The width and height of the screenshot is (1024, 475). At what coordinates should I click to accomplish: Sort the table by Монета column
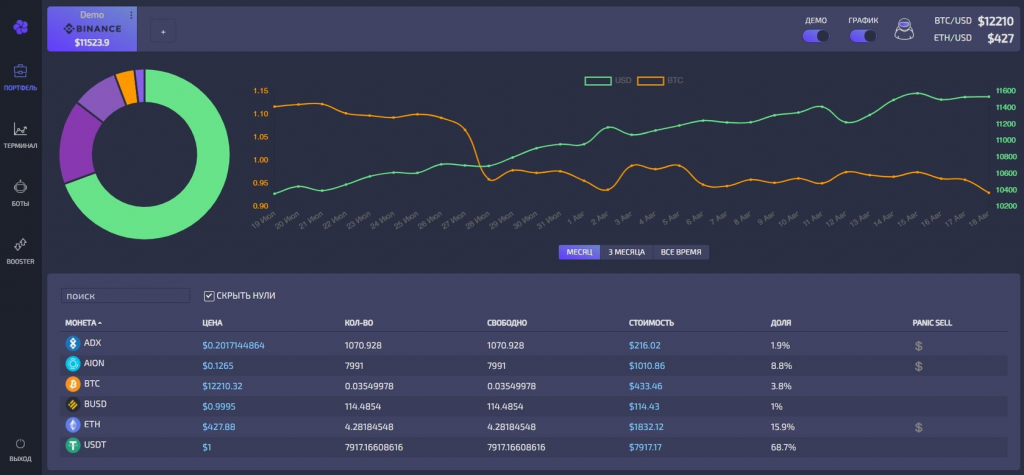click(x=83, y=323)
